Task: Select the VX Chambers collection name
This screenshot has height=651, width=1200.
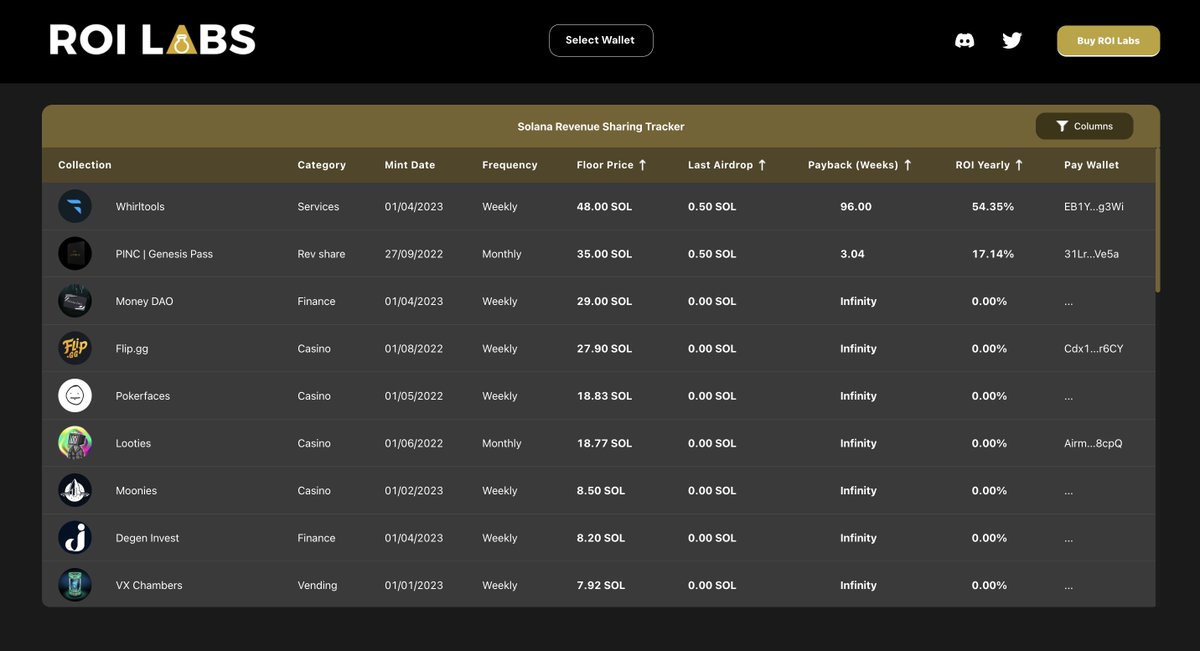Action: click(x=149, y=585)
